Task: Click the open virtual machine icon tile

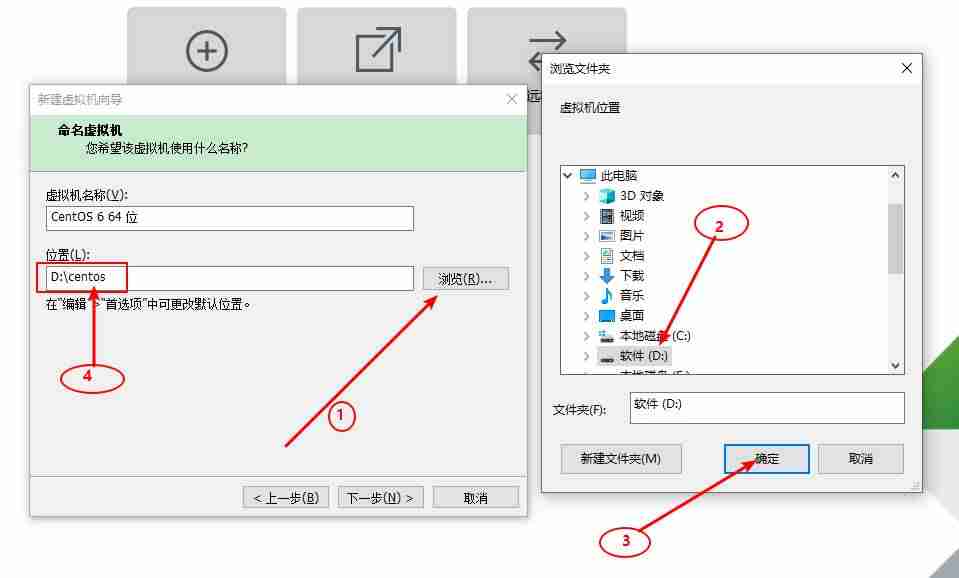Action: [377, 48]
